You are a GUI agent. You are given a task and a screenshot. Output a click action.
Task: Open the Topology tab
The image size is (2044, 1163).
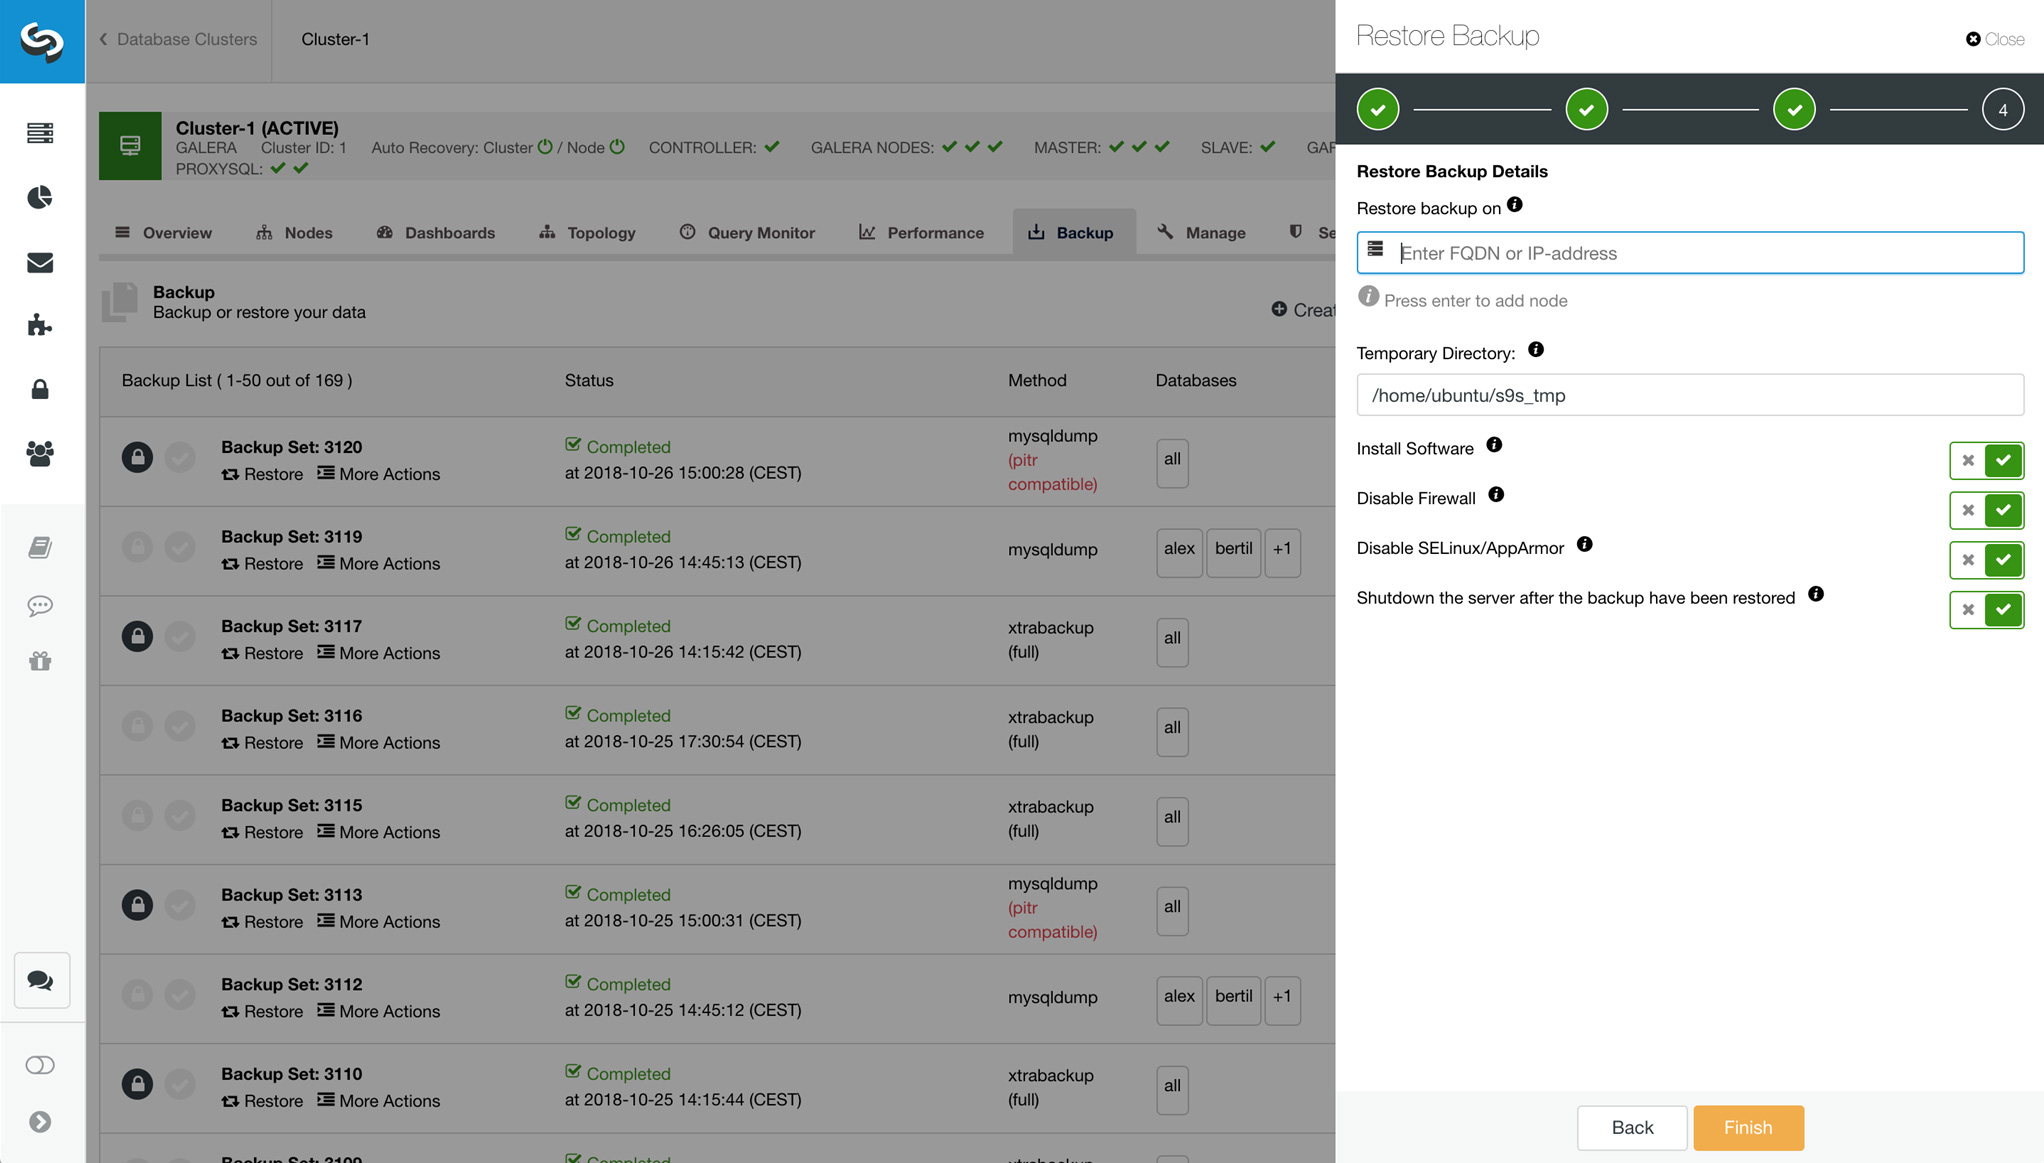click(x=587, y=233)
